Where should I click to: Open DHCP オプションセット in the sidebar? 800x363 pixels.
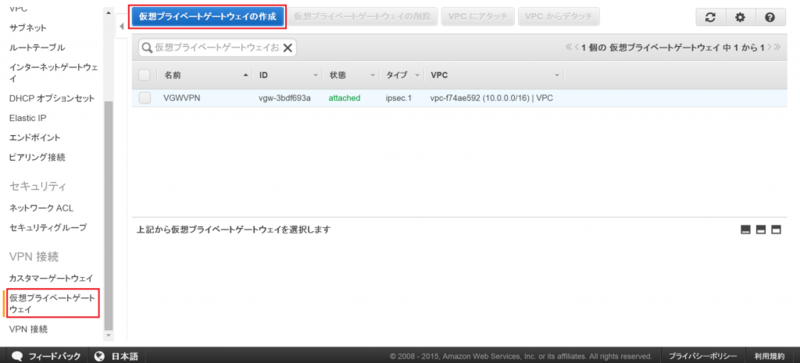[x=52, y=98]
